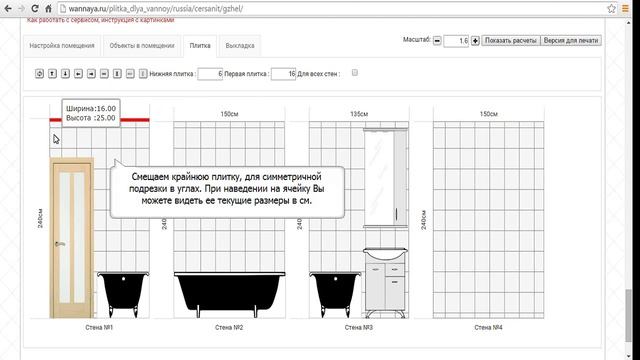
Task: Click the Версия для печати button
Action: coord(571,41)
